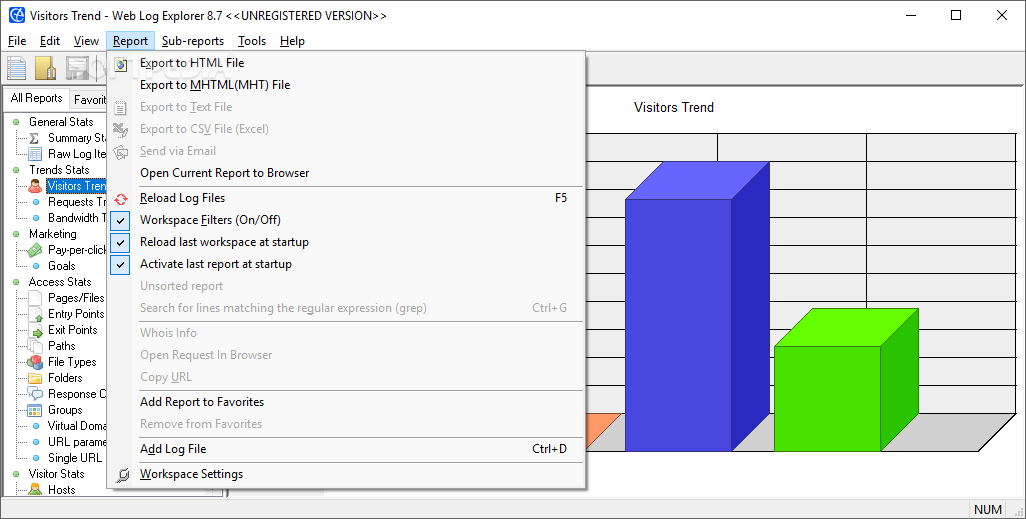Image resolution: width=1026 pixels, height=519 pixels.
Task: Click the Summary Stats sigma icon
Action: pyautogui.click(x=35, y=138)
